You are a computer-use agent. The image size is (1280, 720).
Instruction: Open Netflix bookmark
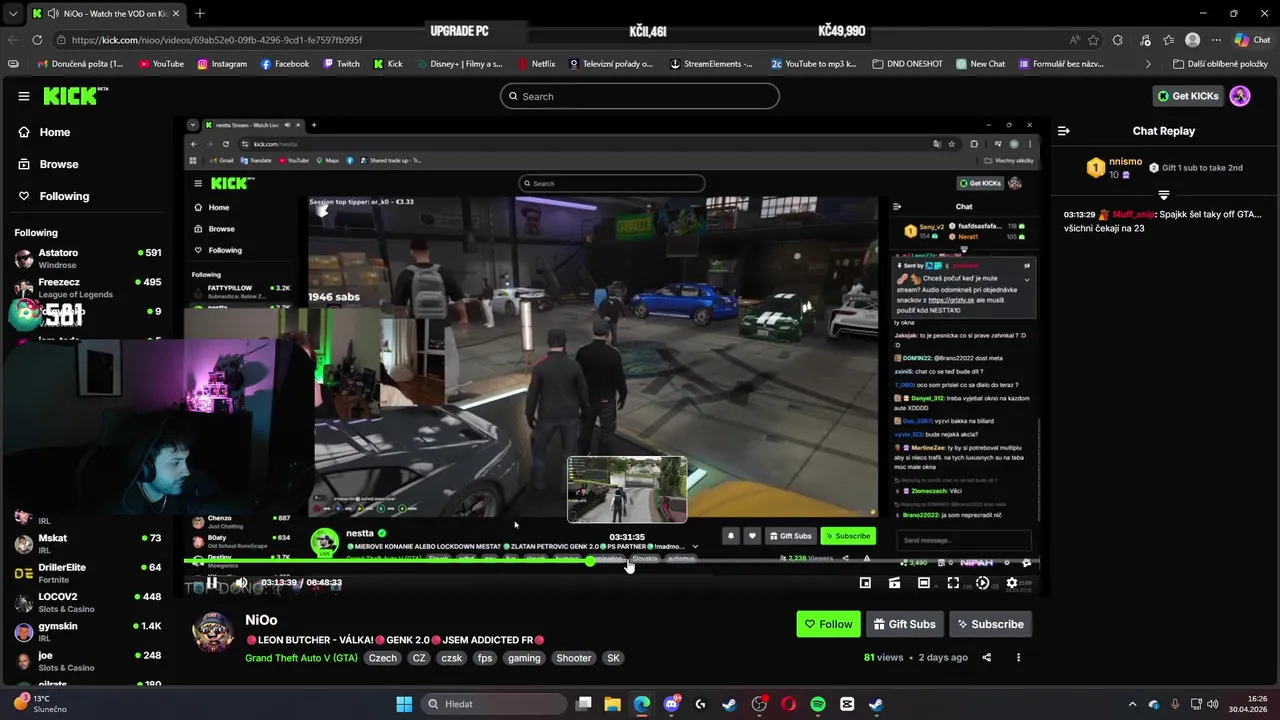click(x=536, y=64)
